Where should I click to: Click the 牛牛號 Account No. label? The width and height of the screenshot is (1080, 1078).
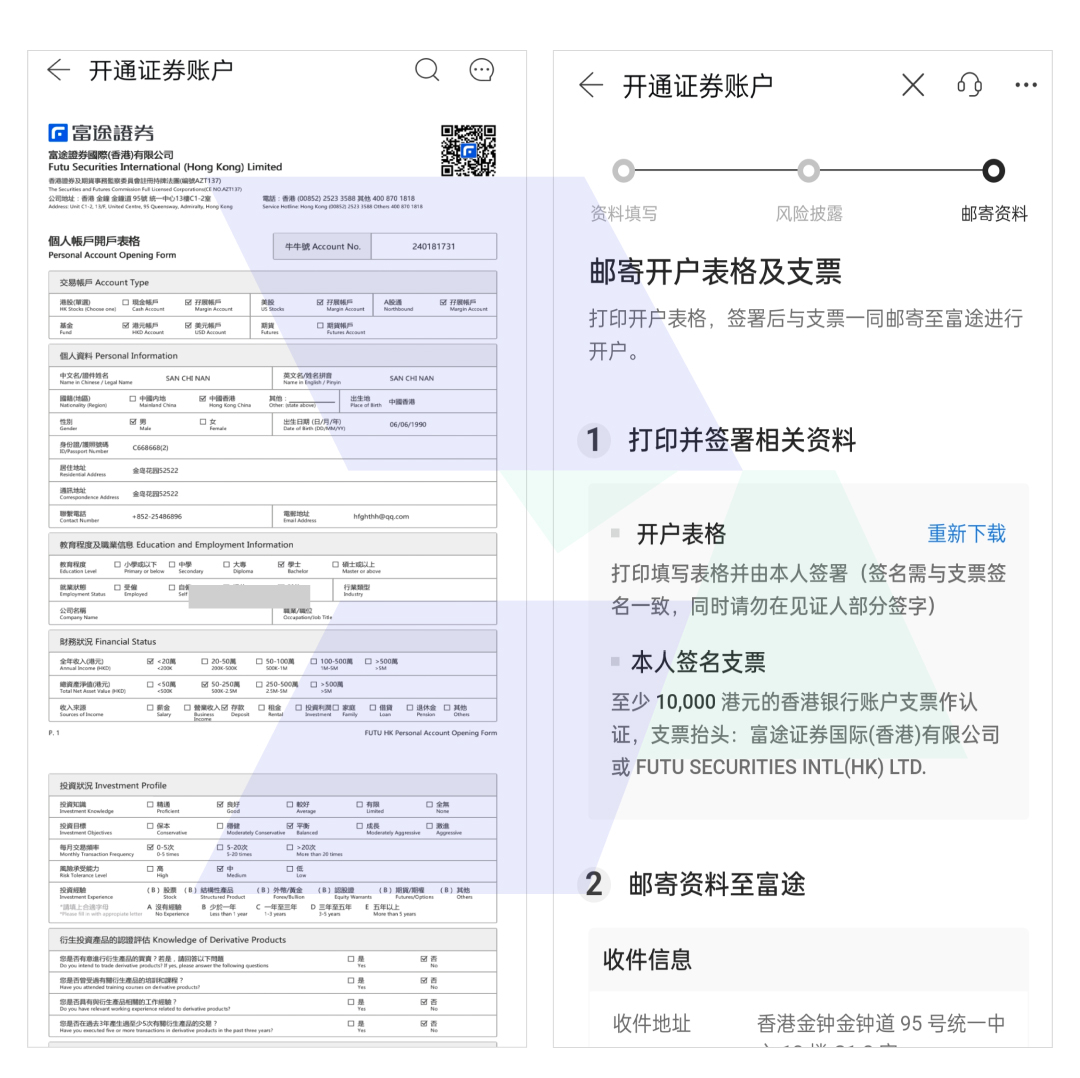tap(322, 246)
